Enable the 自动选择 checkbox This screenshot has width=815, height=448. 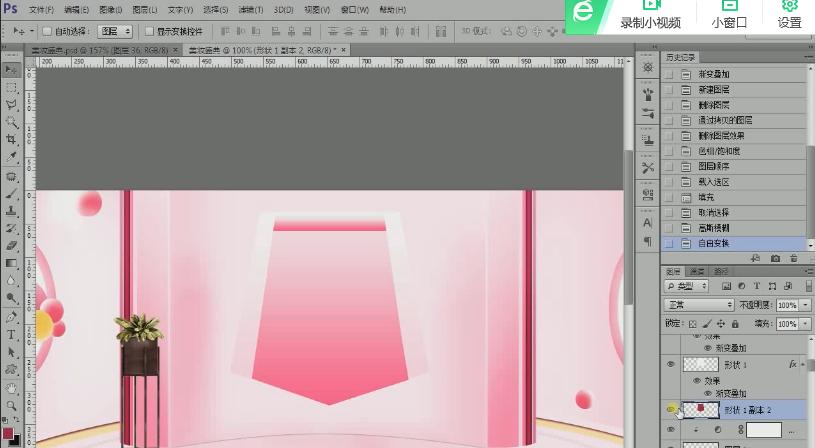47,32
